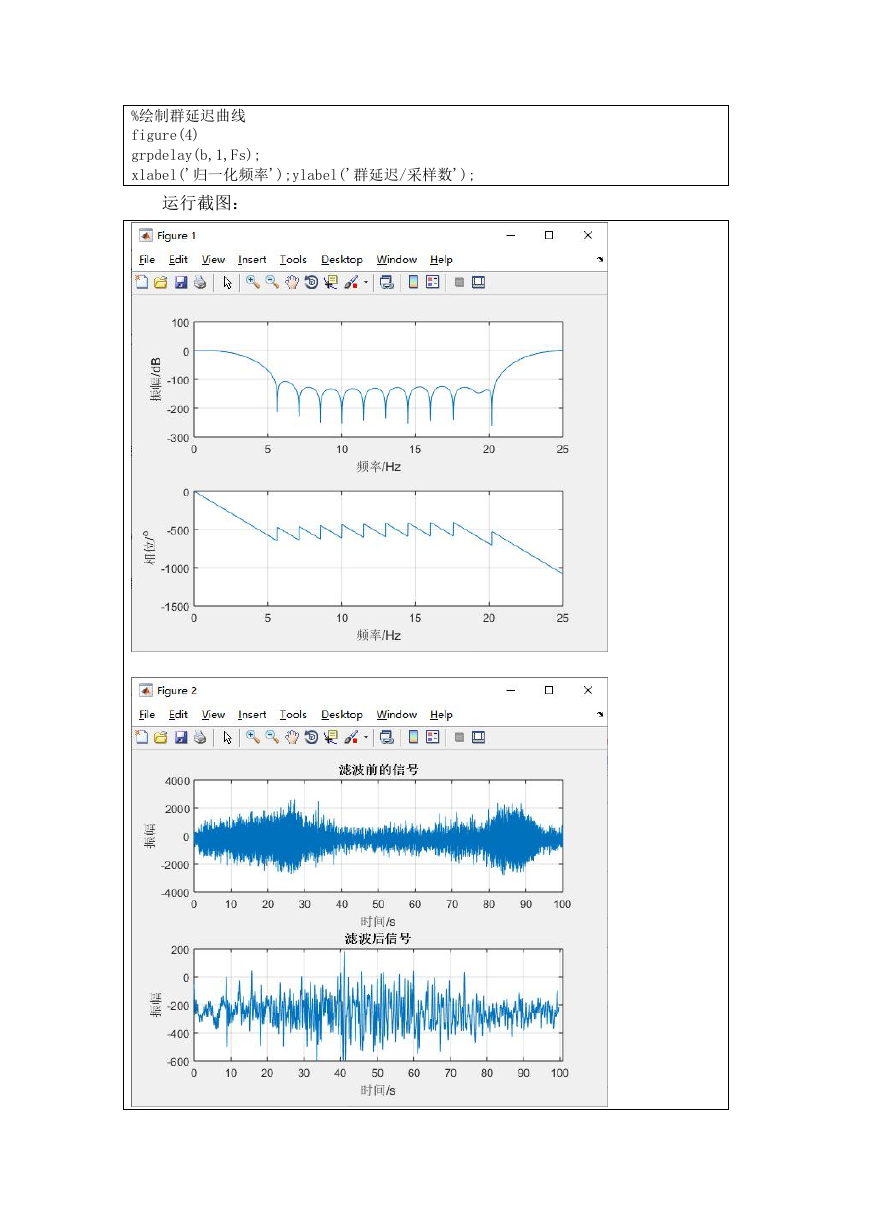Open View menu in Figure 2 window
Screen dimensions: 869x1228
point(213,715)
